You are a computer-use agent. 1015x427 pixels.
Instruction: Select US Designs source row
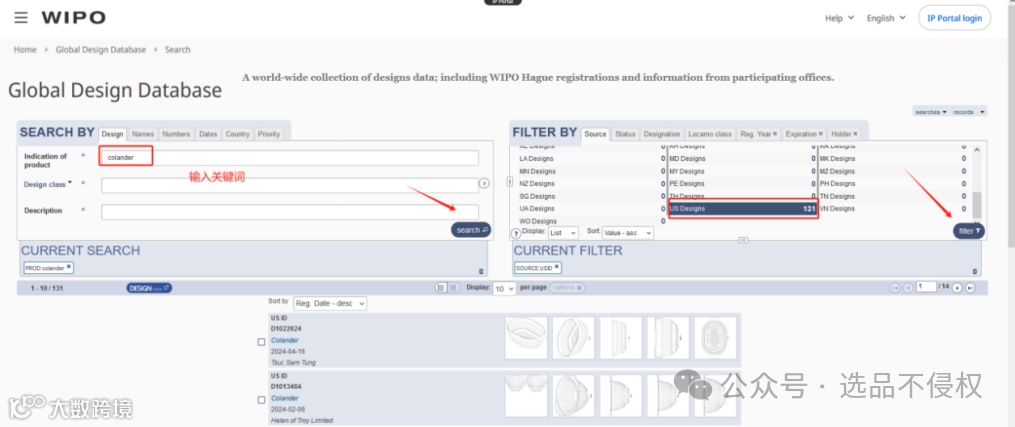pos(743,208)
